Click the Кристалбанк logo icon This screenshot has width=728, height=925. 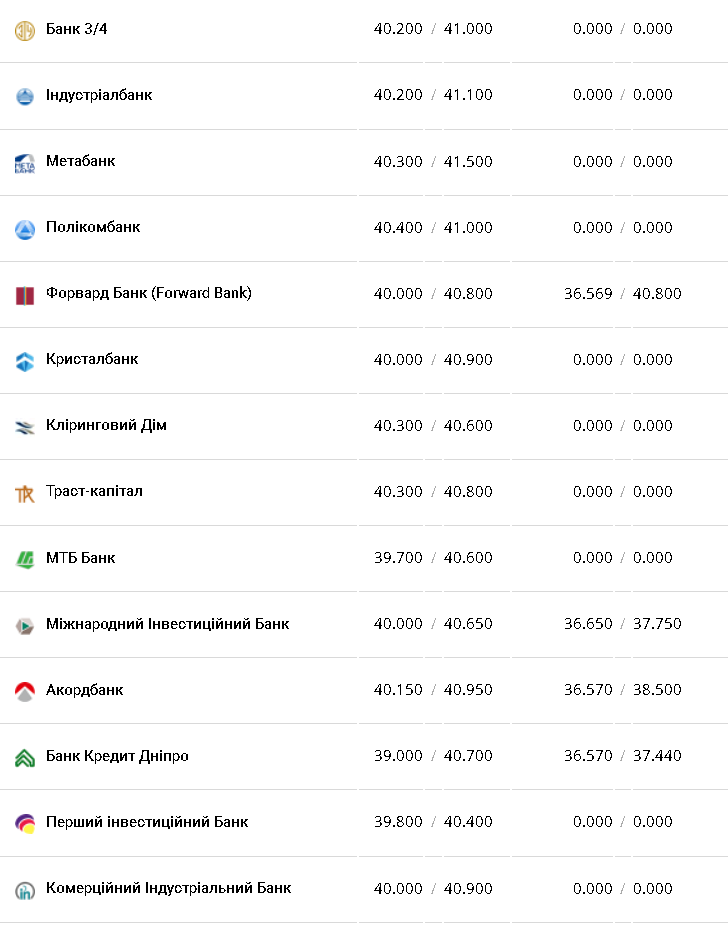point(25,361)
